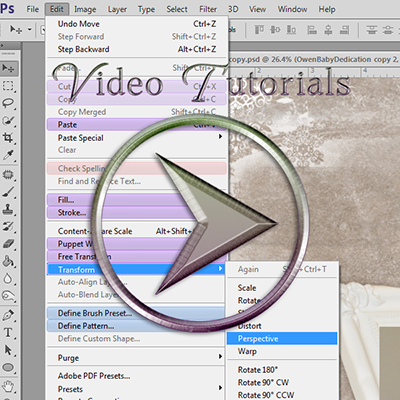Open the Layer menu
This screenshot has height=400, width=400.
117,9
